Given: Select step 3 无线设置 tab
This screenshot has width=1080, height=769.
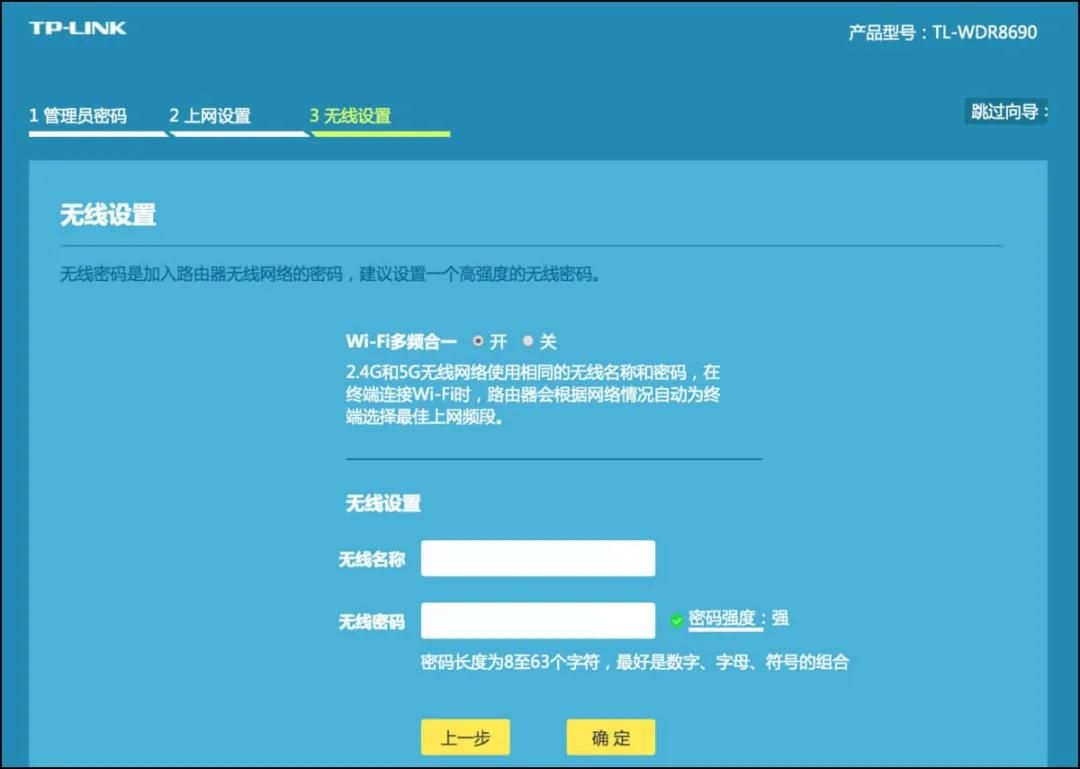Looking at the screenshot, I should point(350,115).
